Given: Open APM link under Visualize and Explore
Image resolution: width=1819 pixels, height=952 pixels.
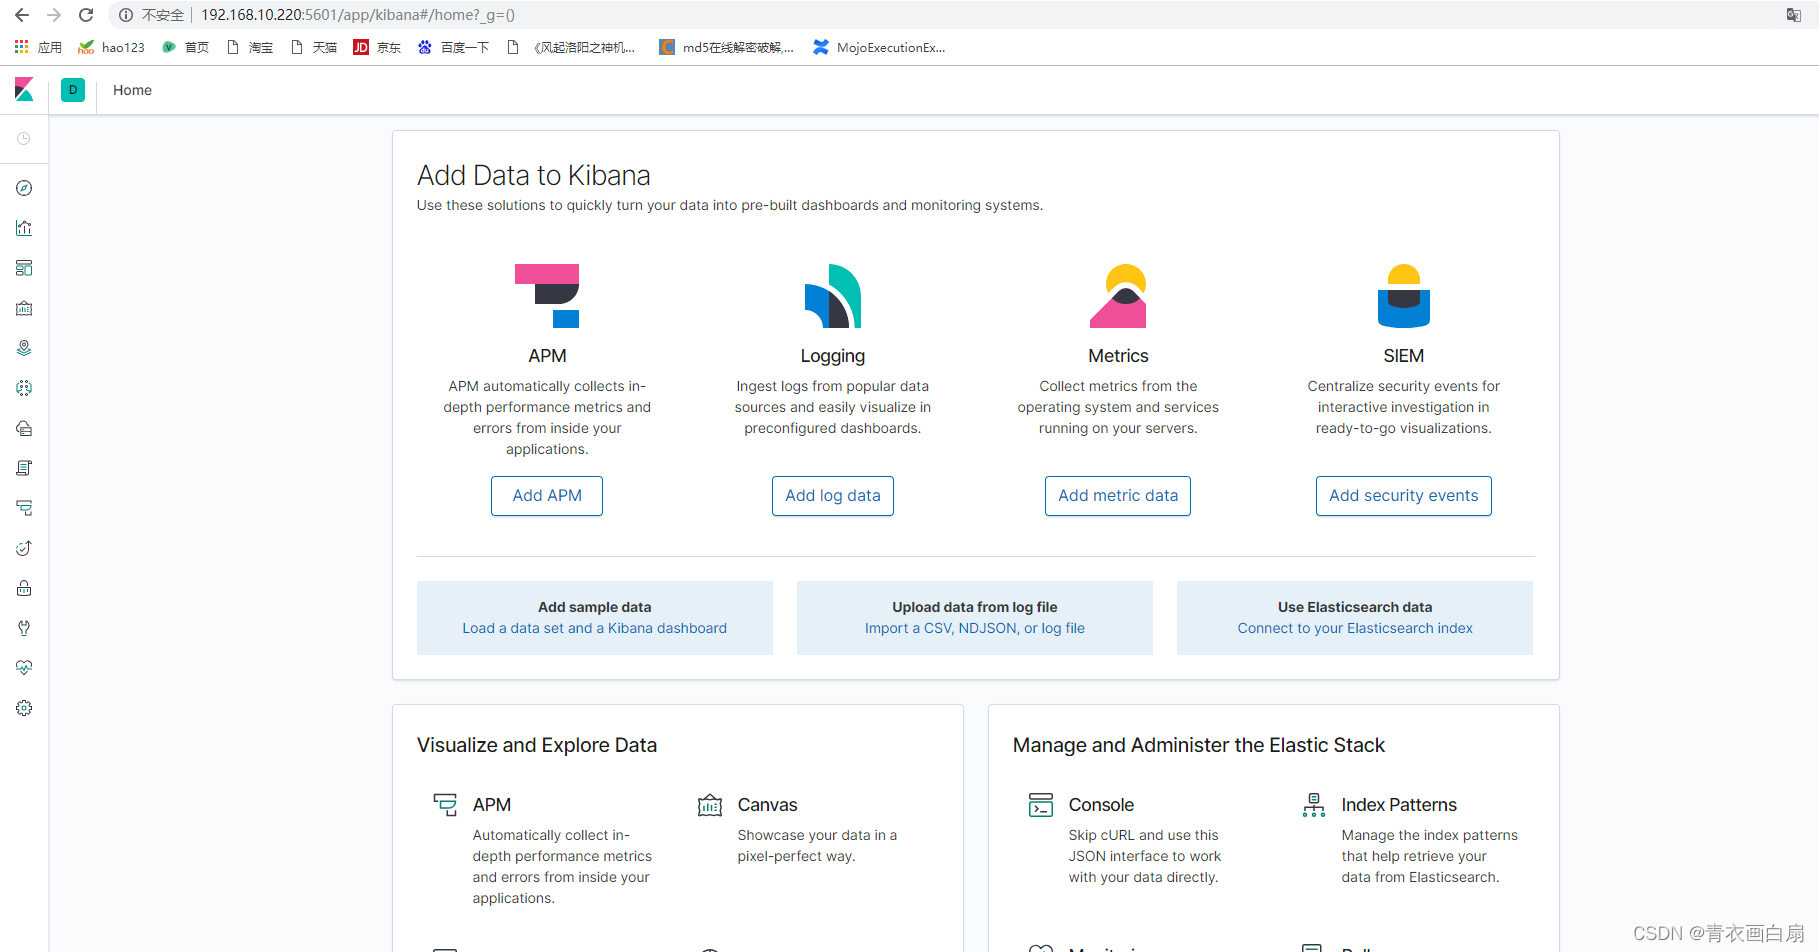Looking at the screenshot, I should coord(492,805).
